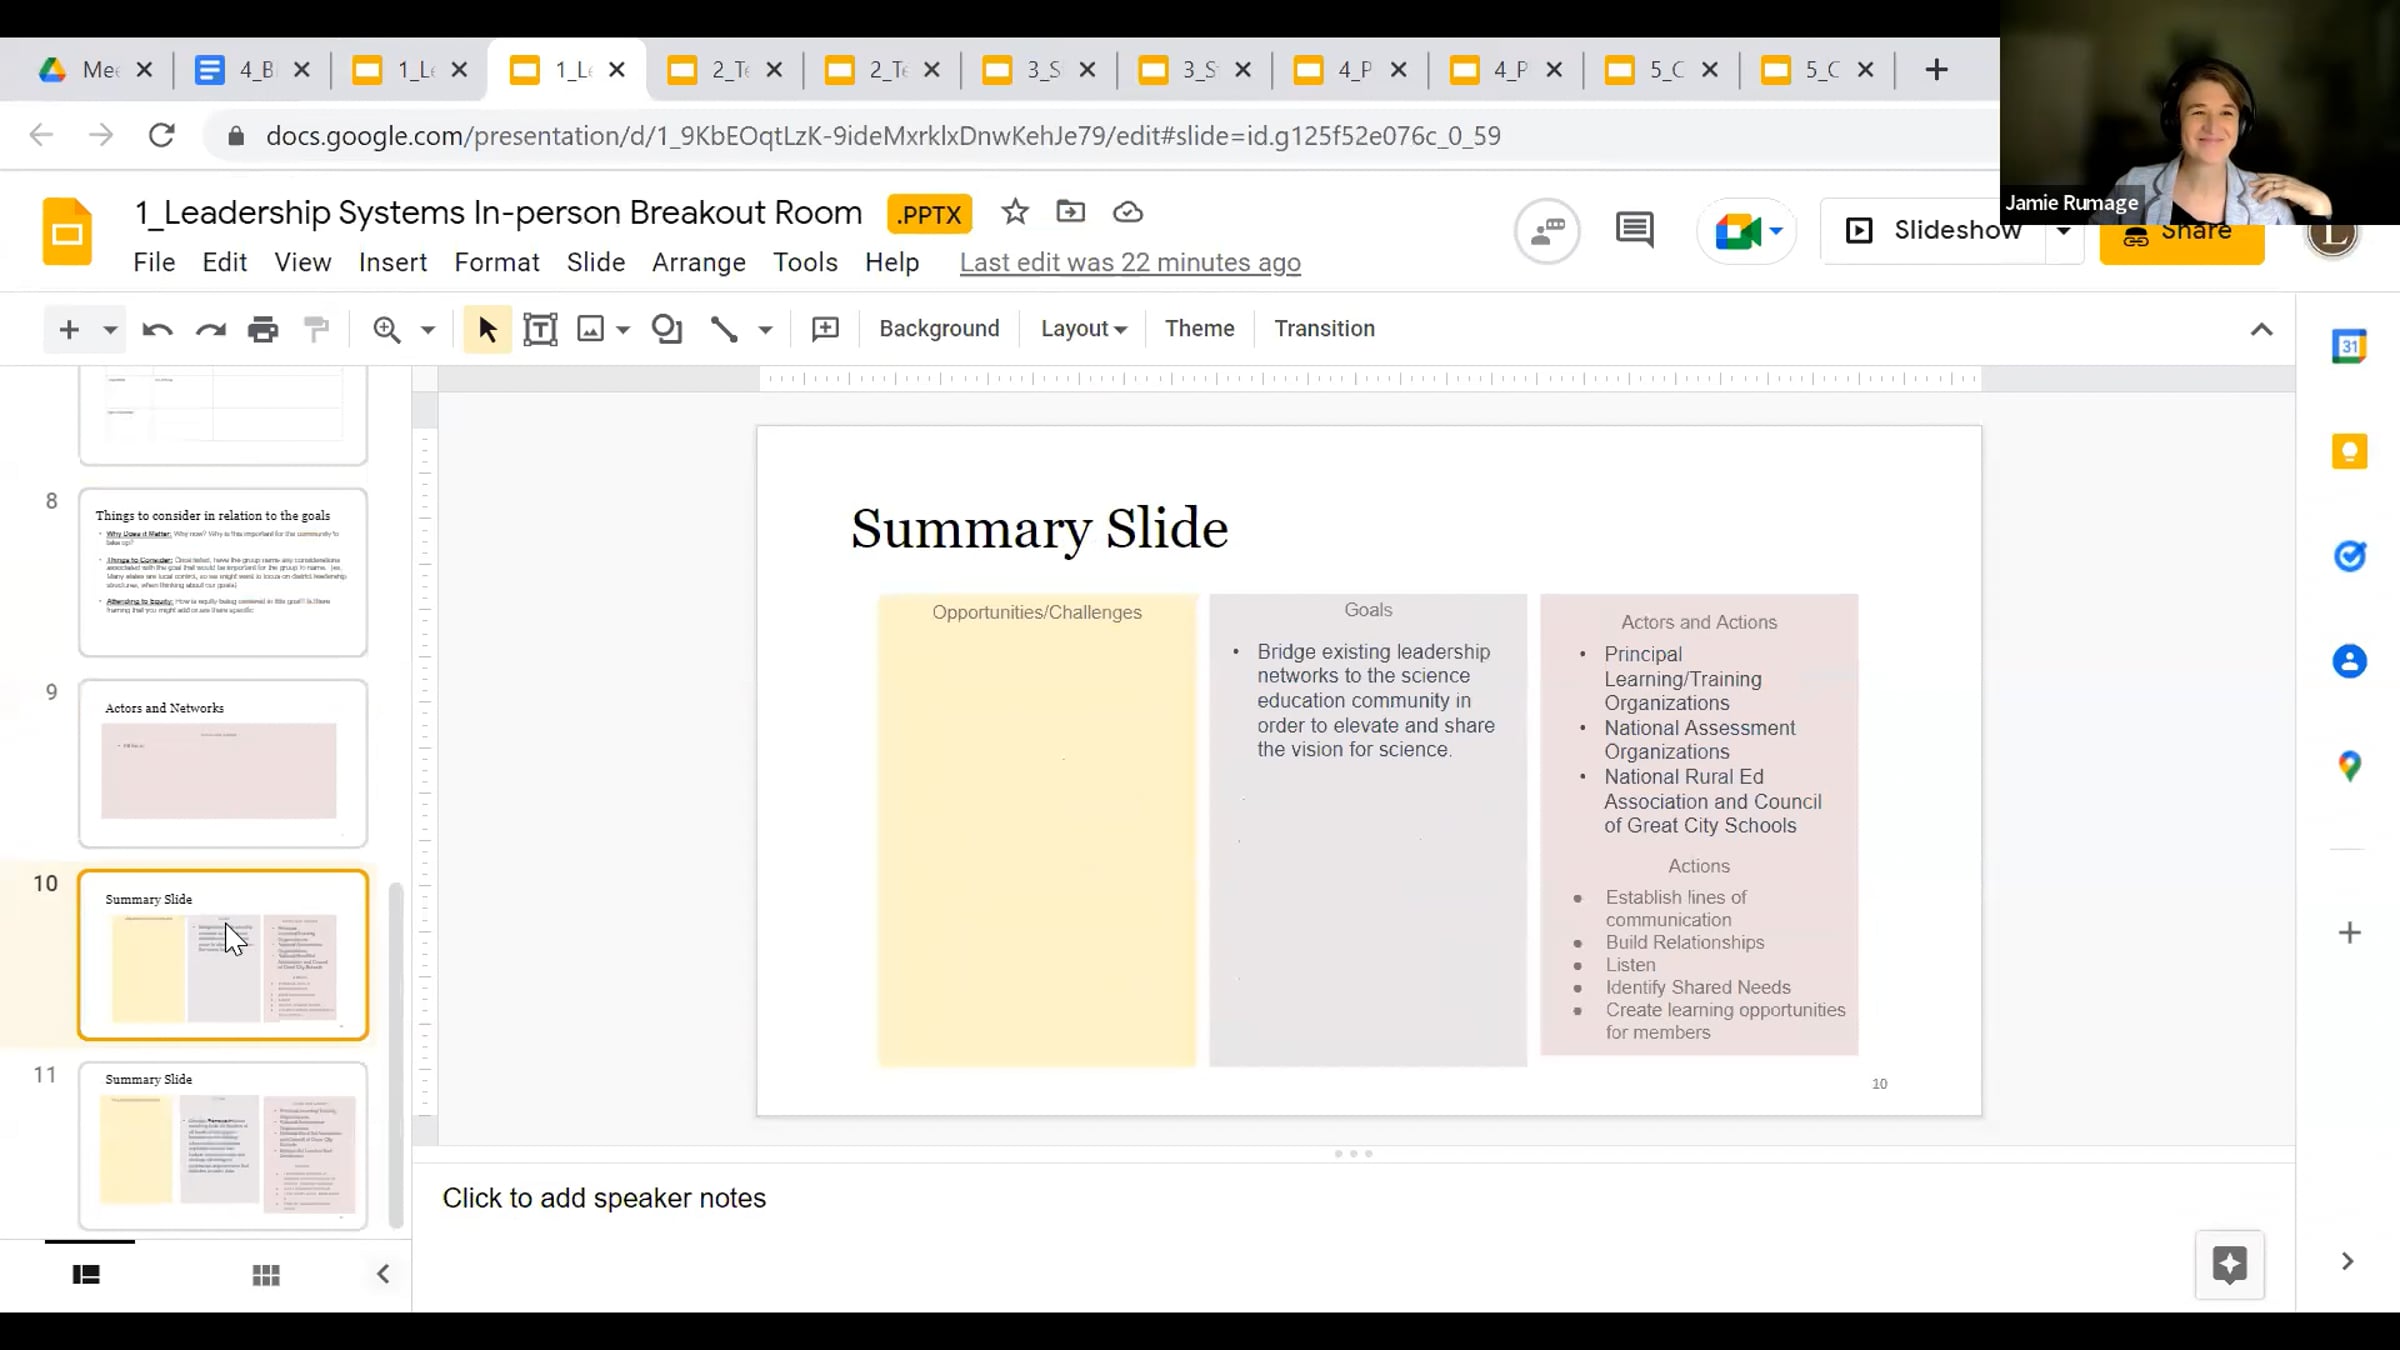The width and height of the screenshot is (2400, 1350).
Task: Open the Layout dropdown
Action: tap(1083, 329)
